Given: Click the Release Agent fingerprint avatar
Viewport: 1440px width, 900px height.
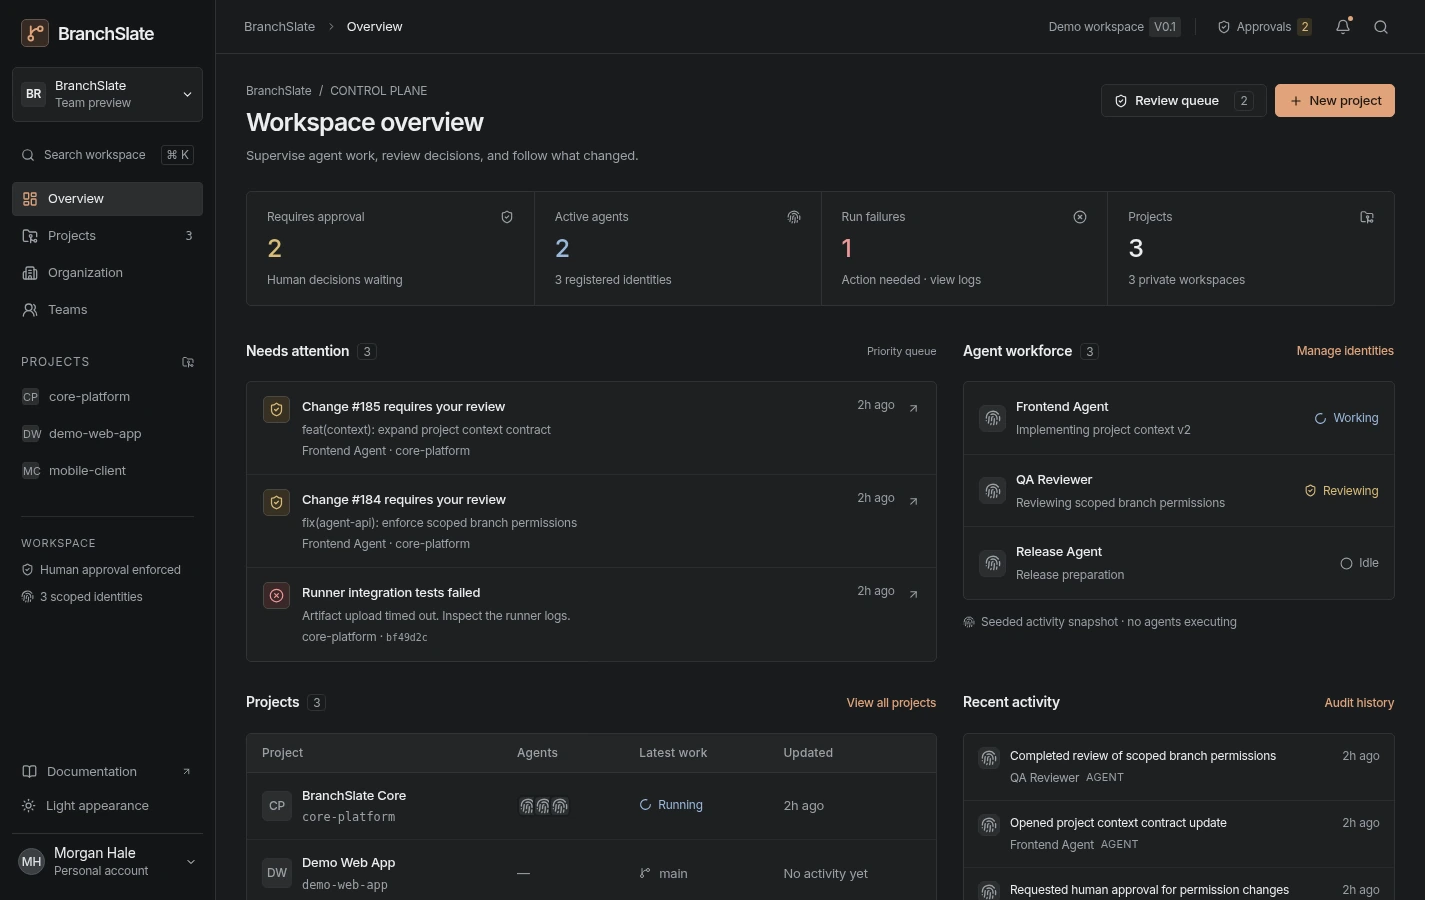Looking at the screenshot, I should pos(992,563).
